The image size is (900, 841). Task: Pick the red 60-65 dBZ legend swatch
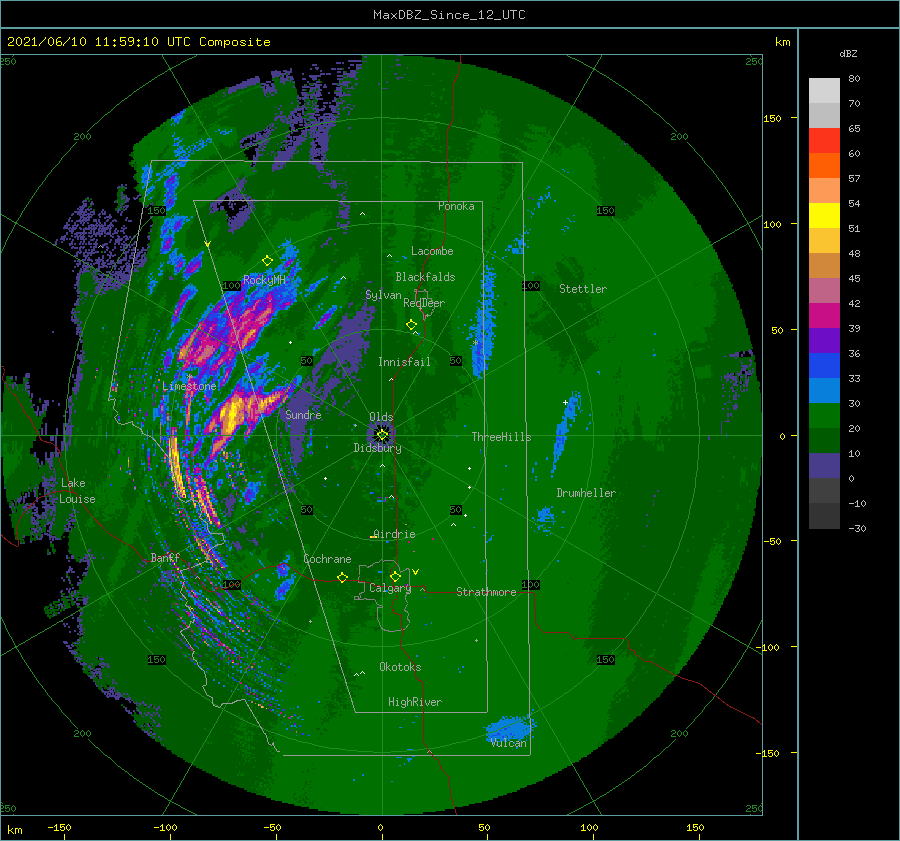click(x=824, y=141)
